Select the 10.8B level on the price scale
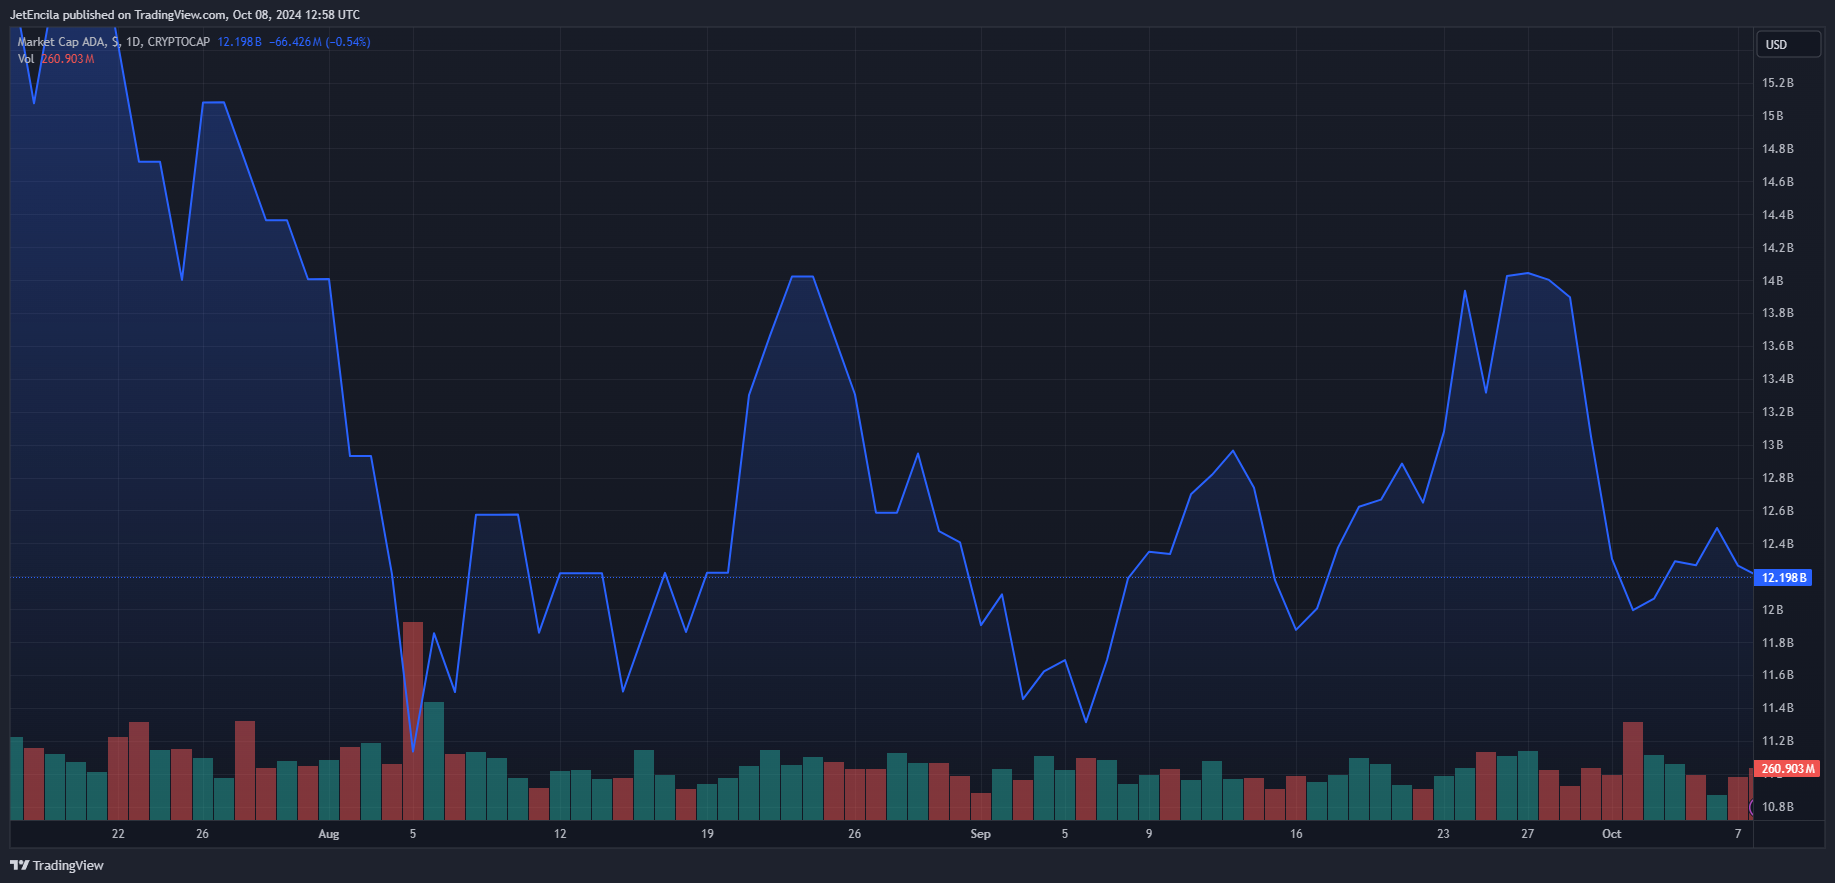This screenshot has height=883, width=1835. [1777, 807]
